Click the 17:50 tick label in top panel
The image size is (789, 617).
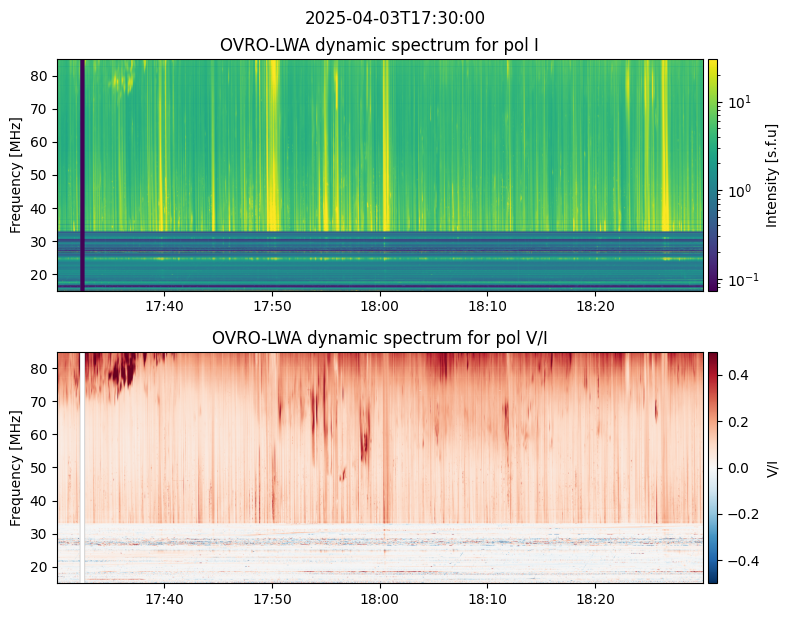click(272, 306)
